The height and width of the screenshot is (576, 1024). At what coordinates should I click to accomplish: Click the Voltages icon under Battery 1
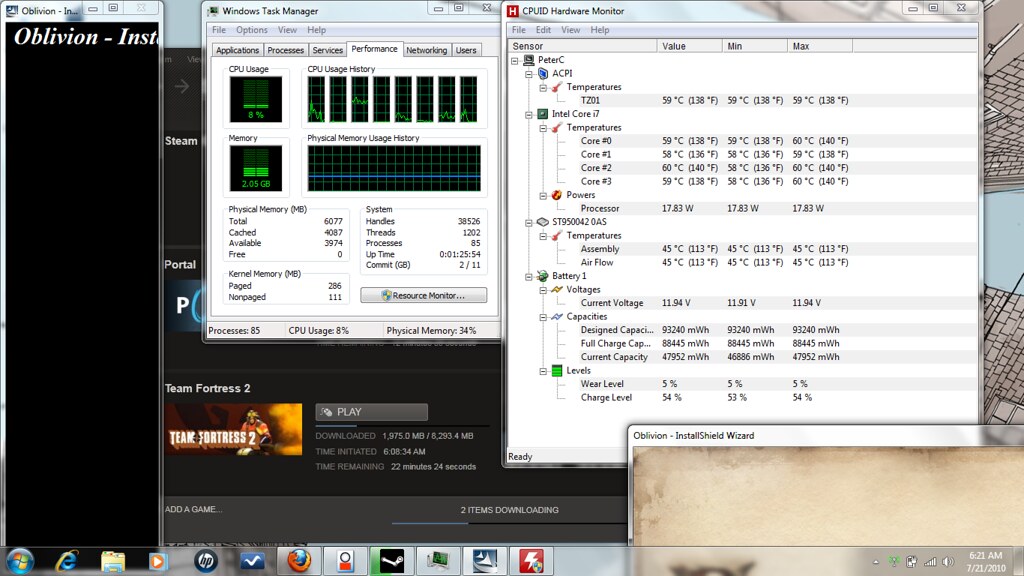coord(557,289)
